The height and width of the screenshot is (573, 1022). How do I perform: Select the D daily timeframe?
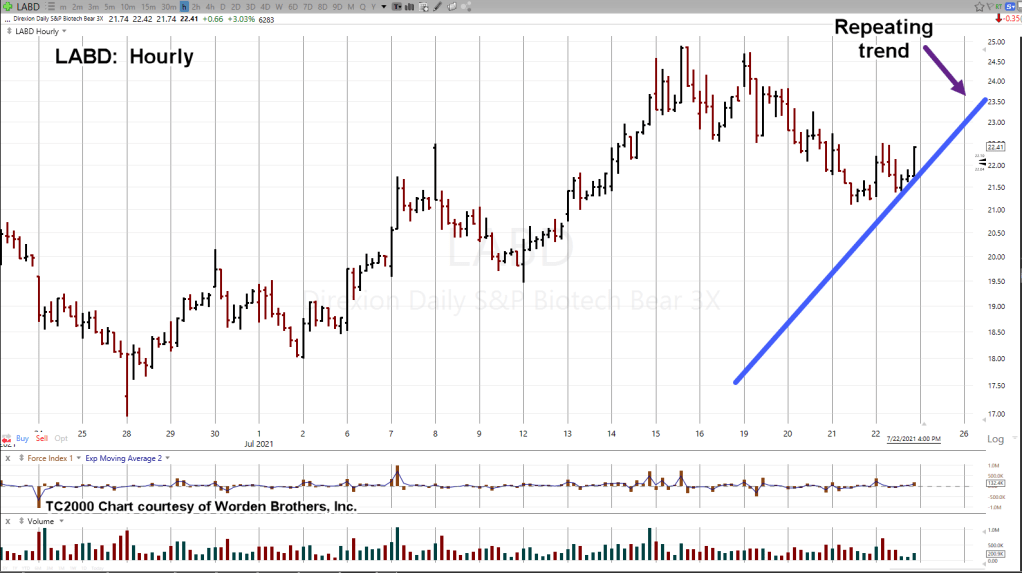[222, 7]
